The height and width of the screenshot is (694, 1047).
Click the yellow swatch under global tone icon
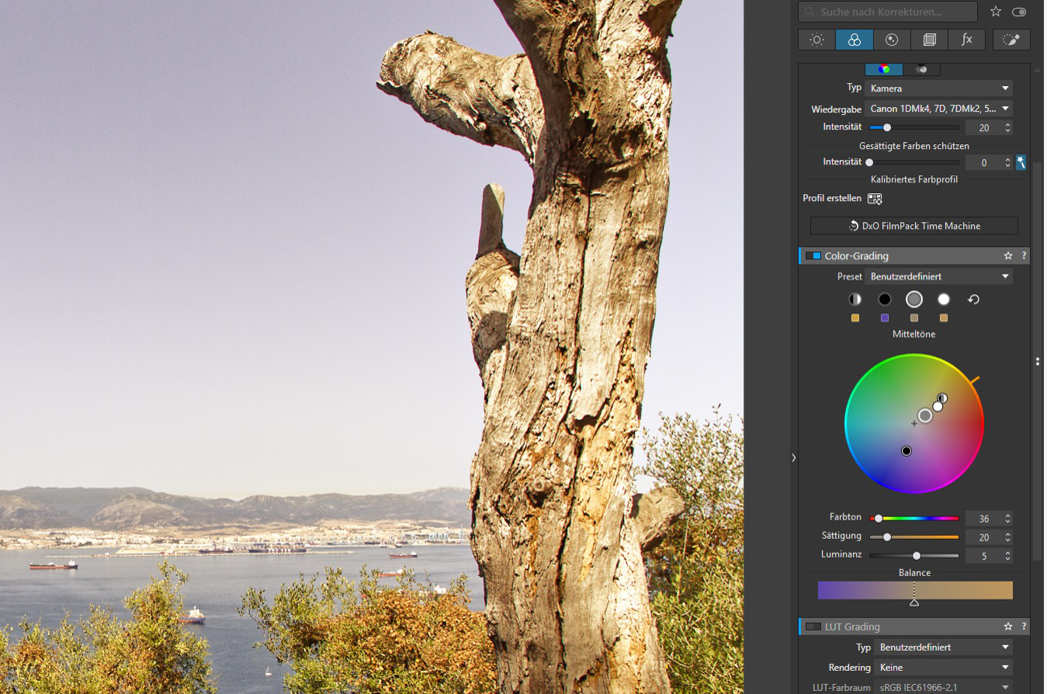[x=855, y=318]
